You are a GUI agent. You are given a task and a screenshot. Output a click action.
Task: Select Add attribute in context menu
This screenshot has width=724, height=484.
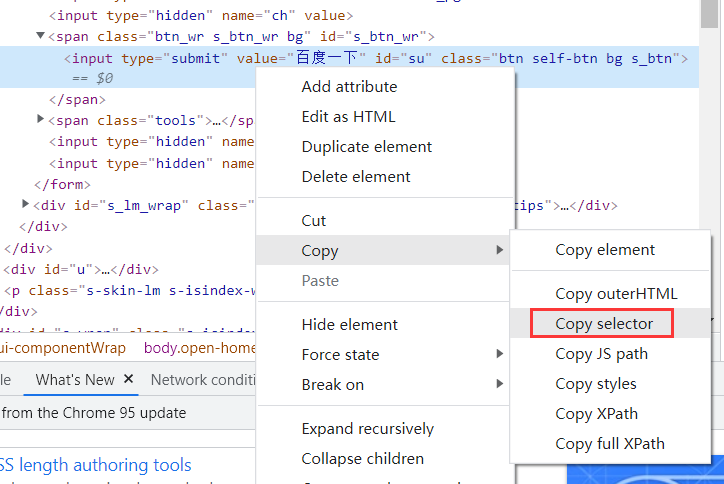349,87
